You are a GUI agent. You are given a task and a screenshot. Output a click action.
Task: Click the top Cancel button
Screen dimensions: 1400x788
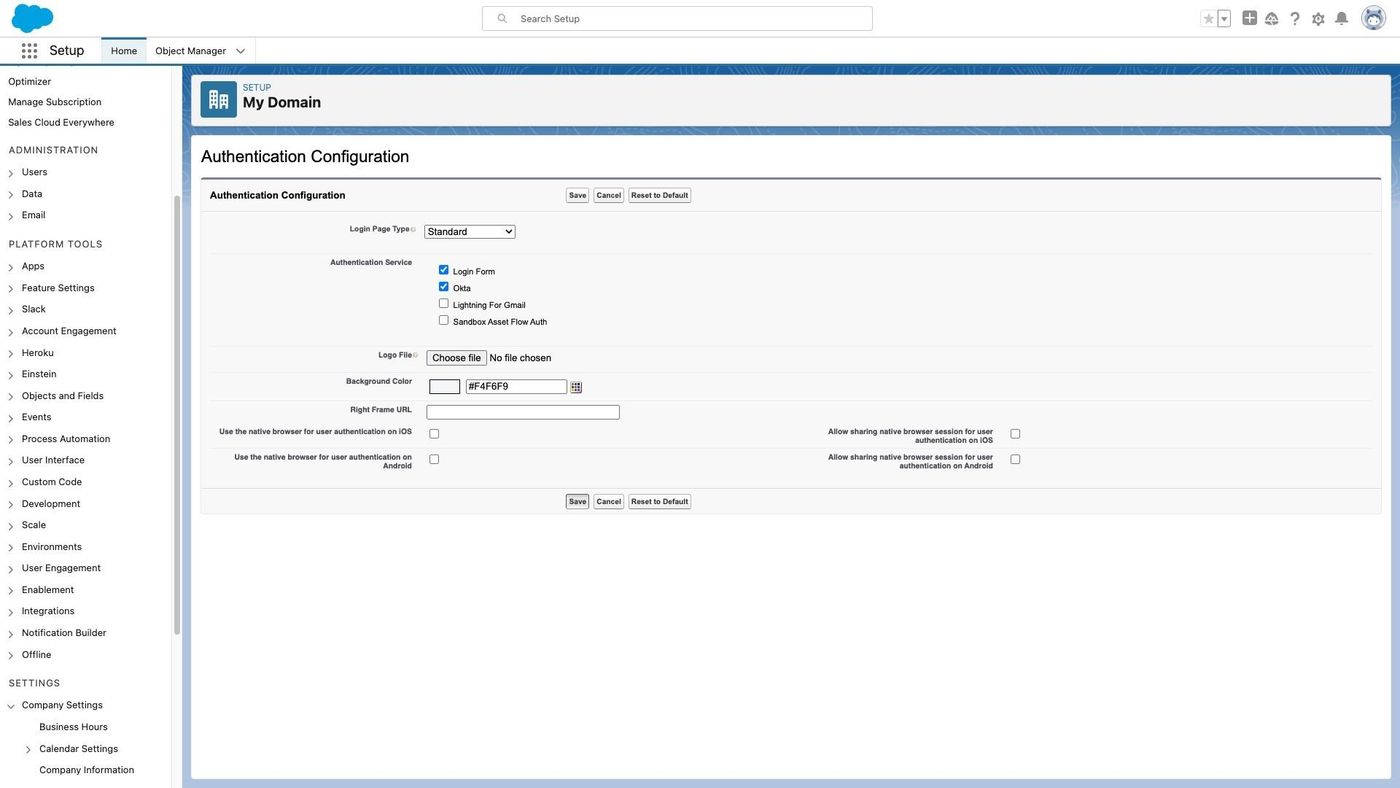(608, 195)
